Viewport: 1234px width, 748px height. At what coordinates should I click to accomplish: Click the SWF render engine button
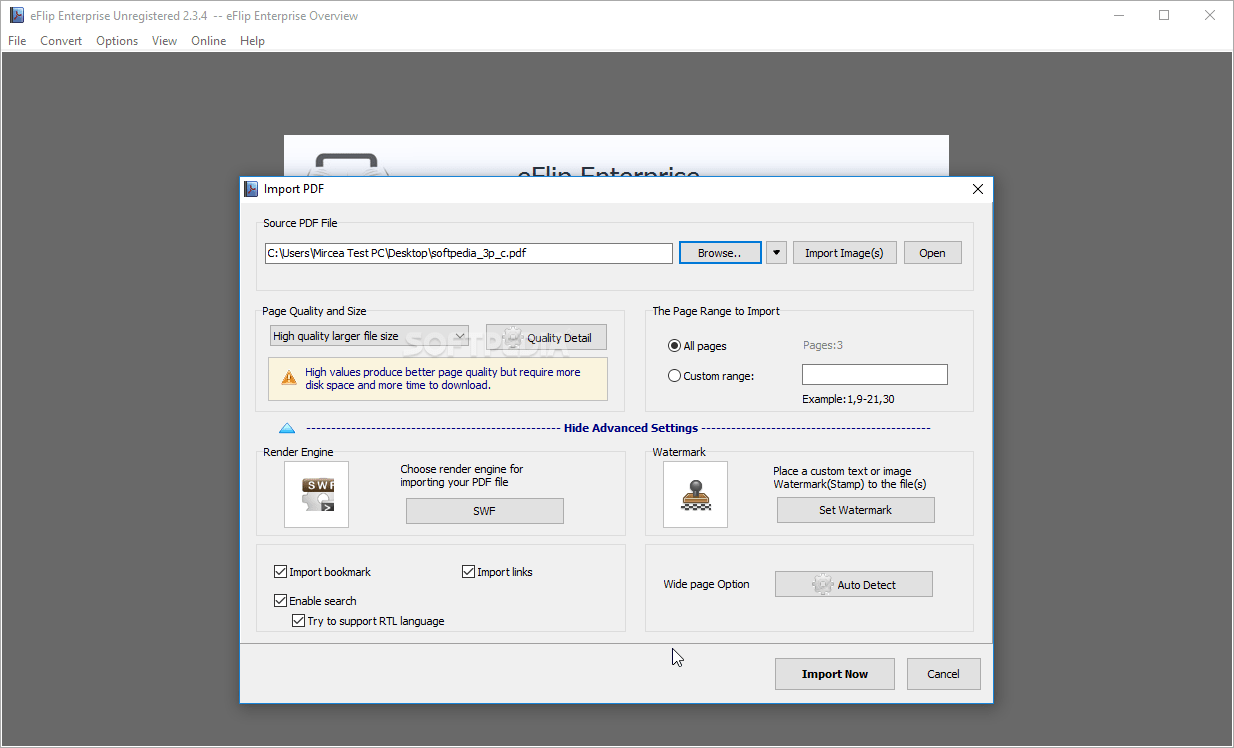click(x=485, y=511)
